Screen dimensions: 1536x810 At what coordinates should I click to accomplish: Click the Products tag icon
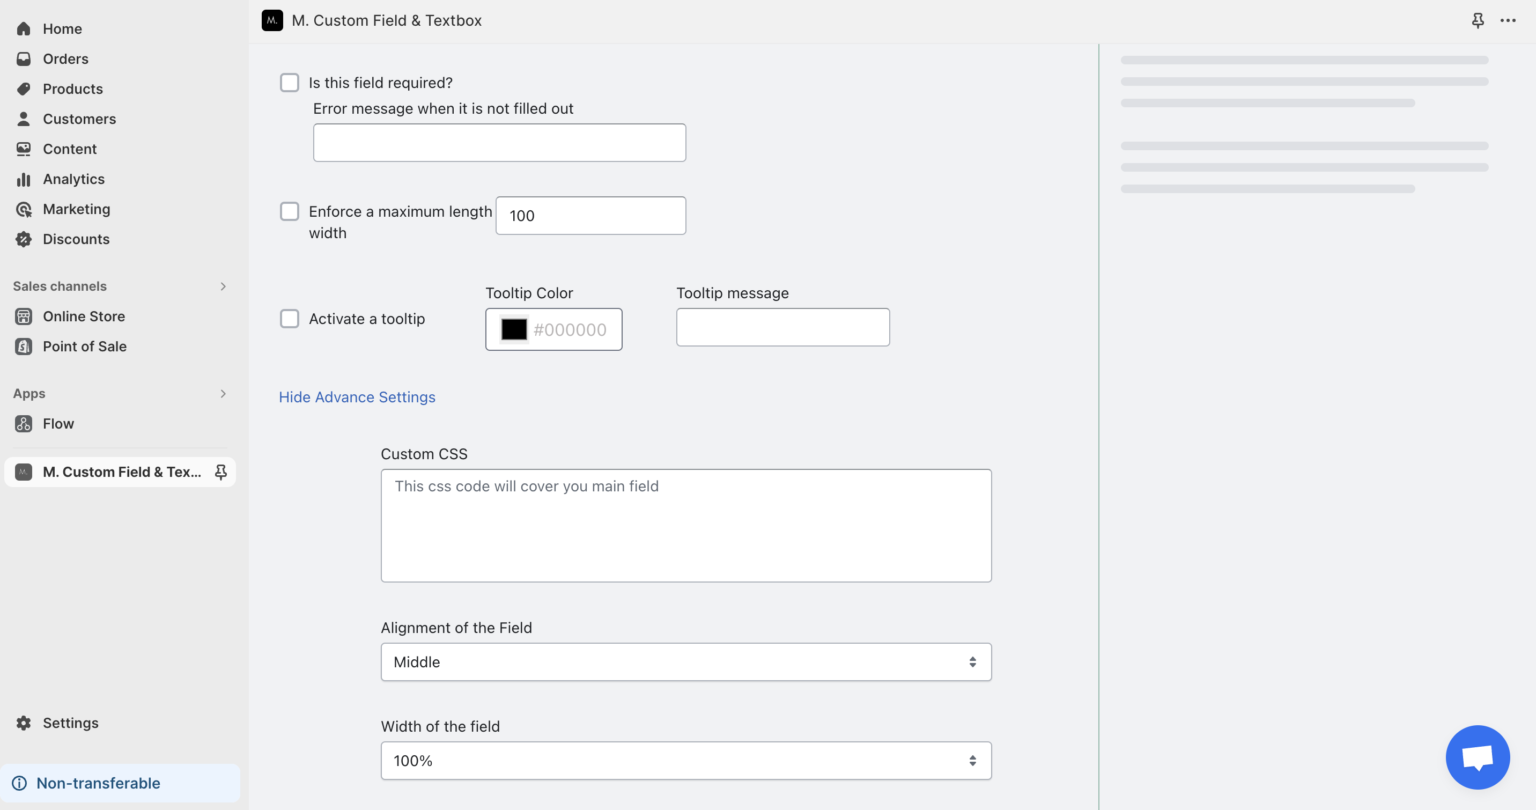pyautogui.click(x=24, y=89)
